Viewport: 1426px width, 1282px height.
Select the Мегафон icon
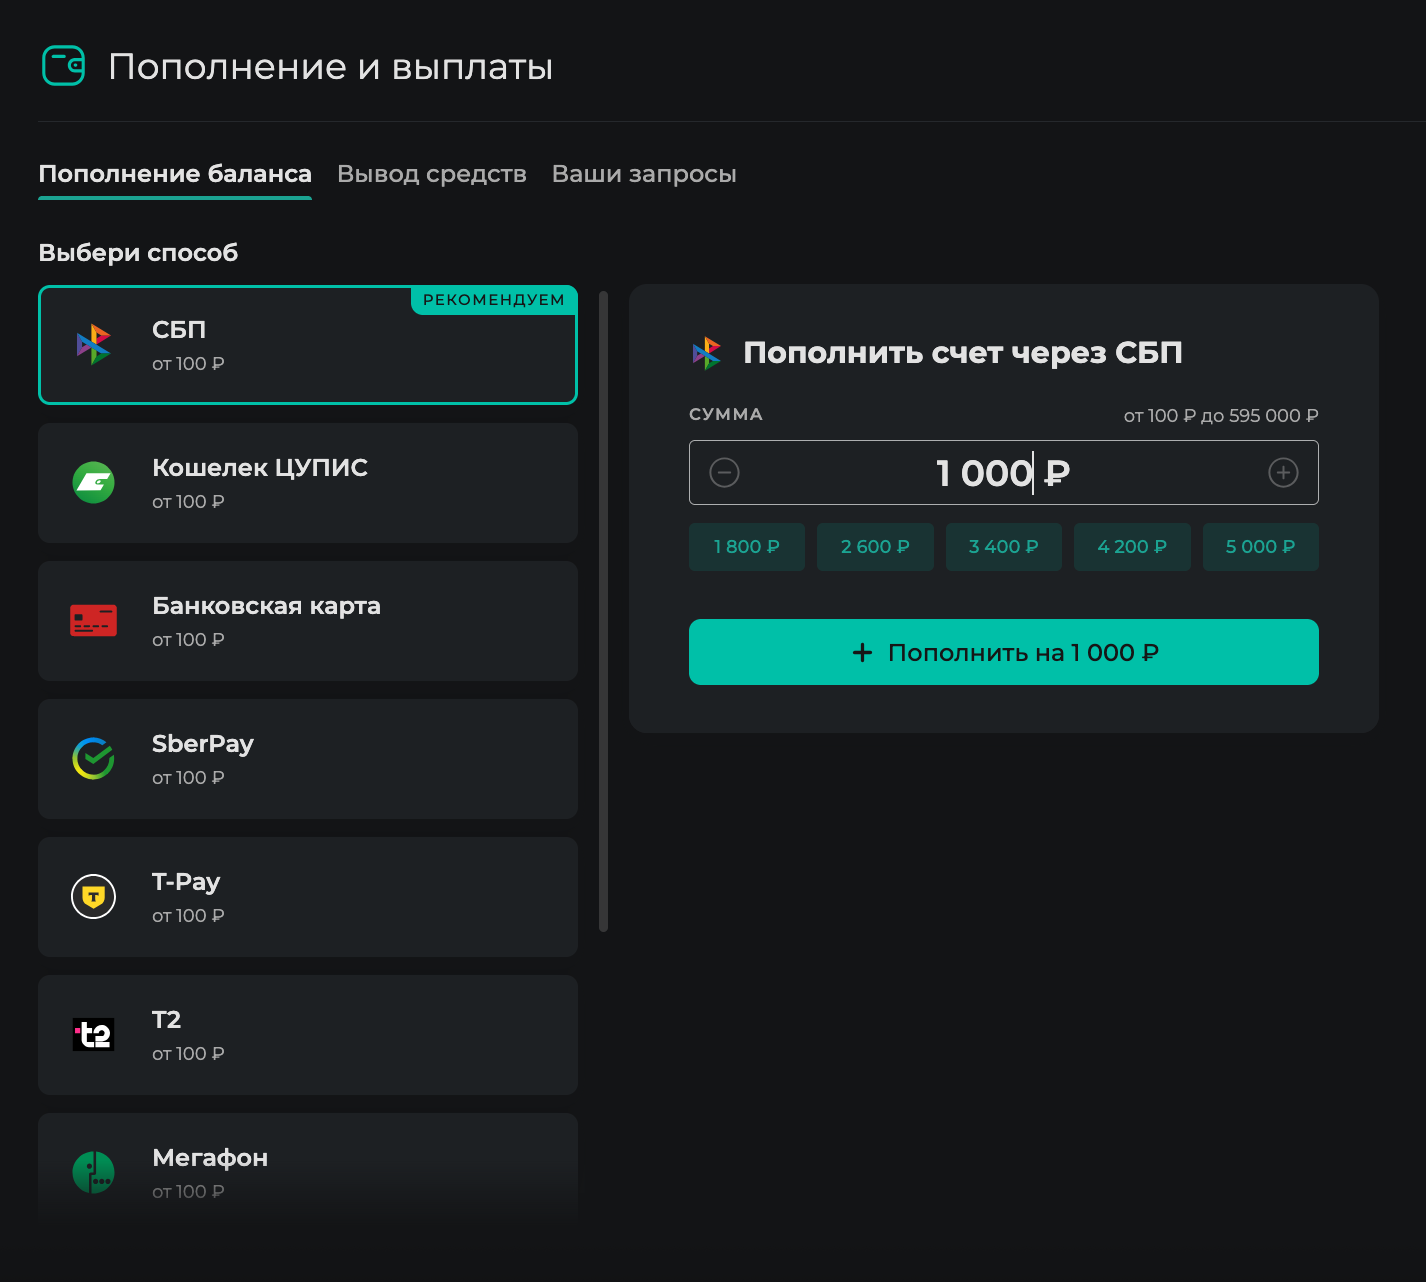pos(93,1172)
